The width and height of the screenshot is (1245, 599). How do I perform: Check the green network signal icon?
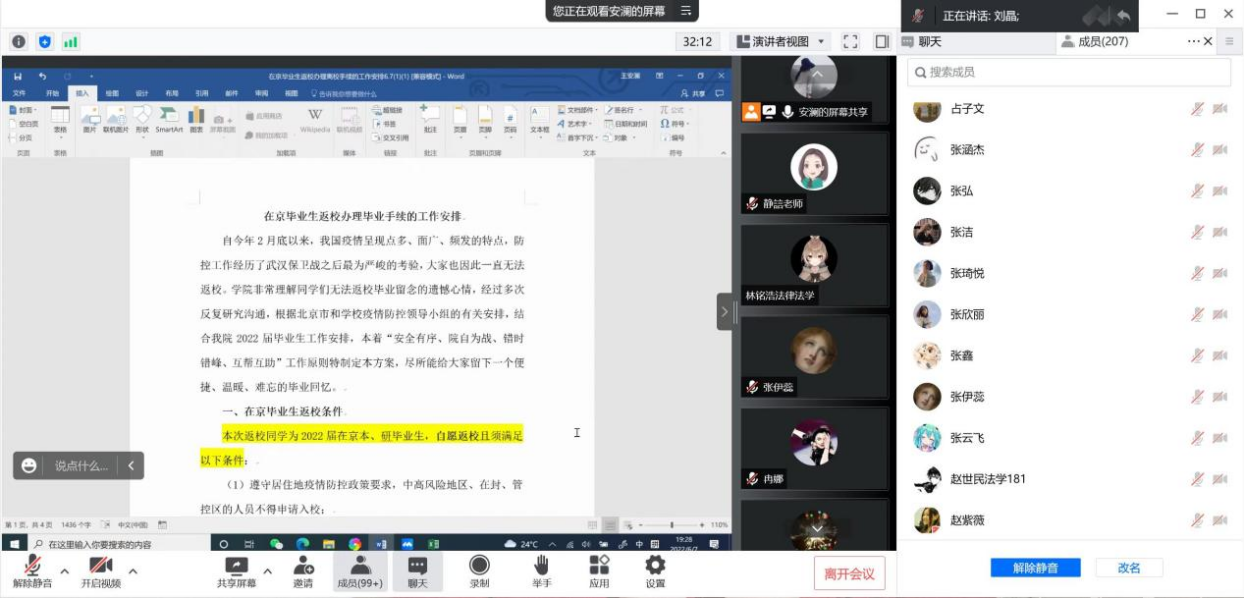70,42
